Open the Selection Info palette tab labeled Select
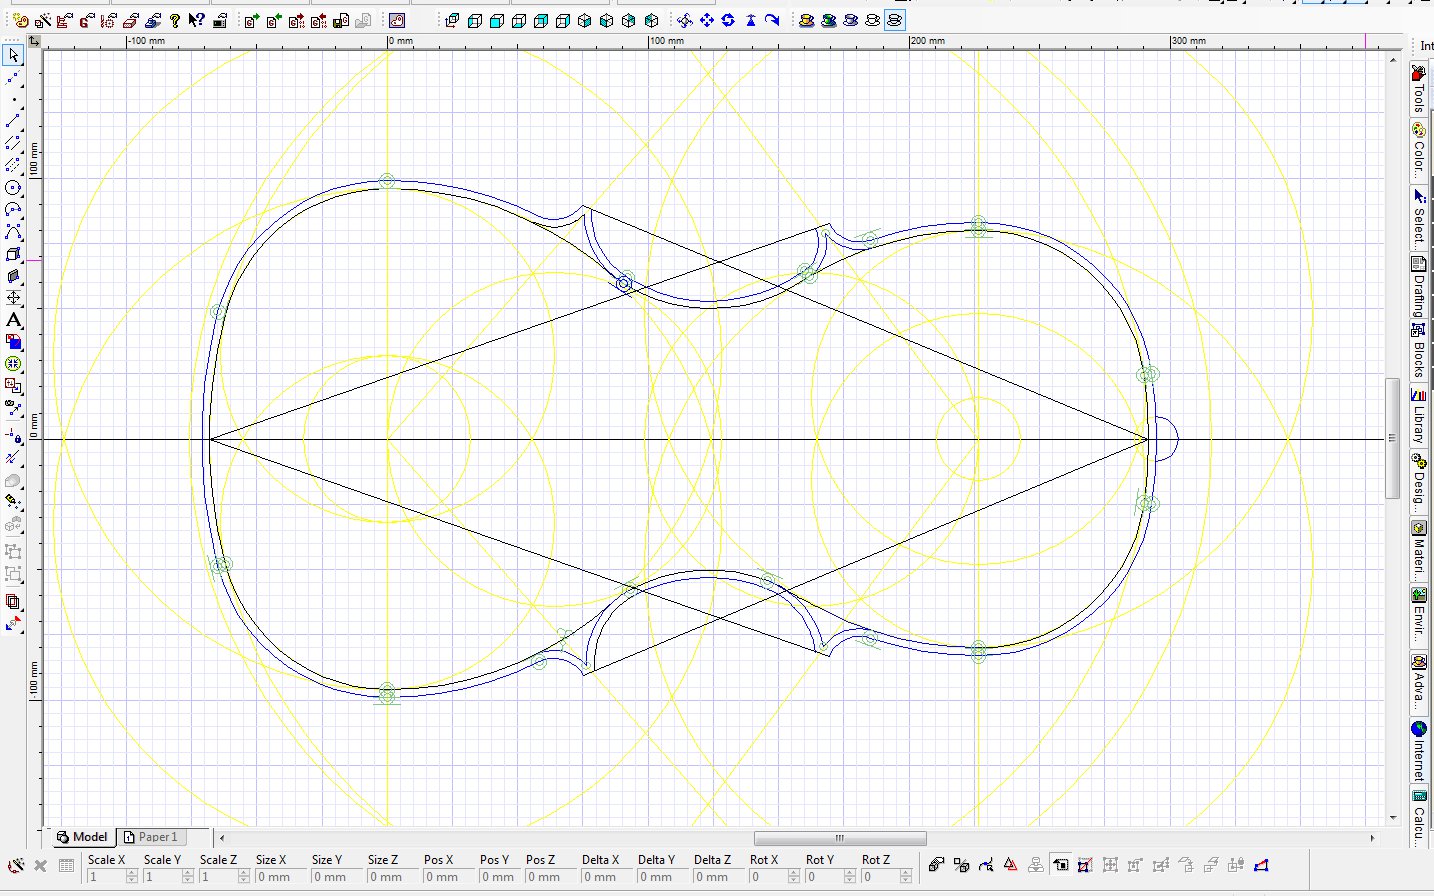The height and width of the screenshot is (896, 1434). pos(1419,216)
